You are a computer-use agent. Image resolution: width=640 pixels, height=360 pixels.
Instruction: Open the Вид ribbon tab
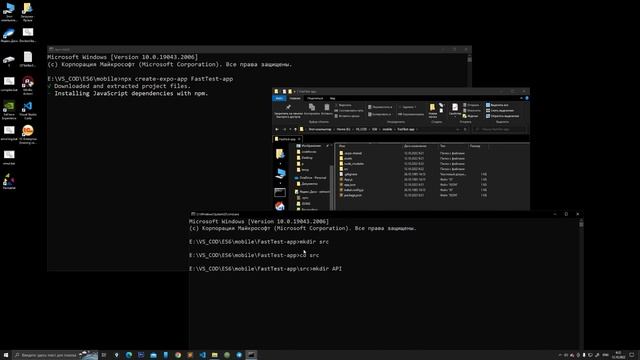point(333,98)
